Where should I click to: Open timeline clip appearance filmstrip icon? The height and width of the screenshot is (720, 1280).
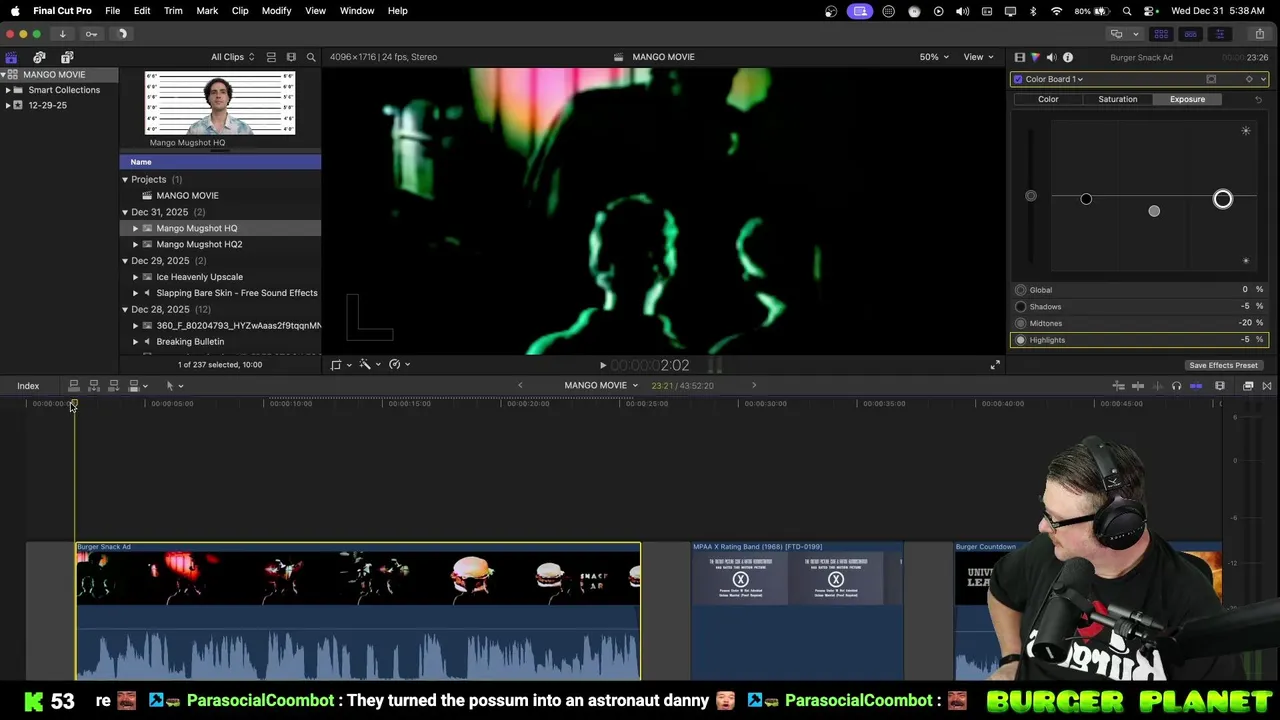coord(1219,386)
